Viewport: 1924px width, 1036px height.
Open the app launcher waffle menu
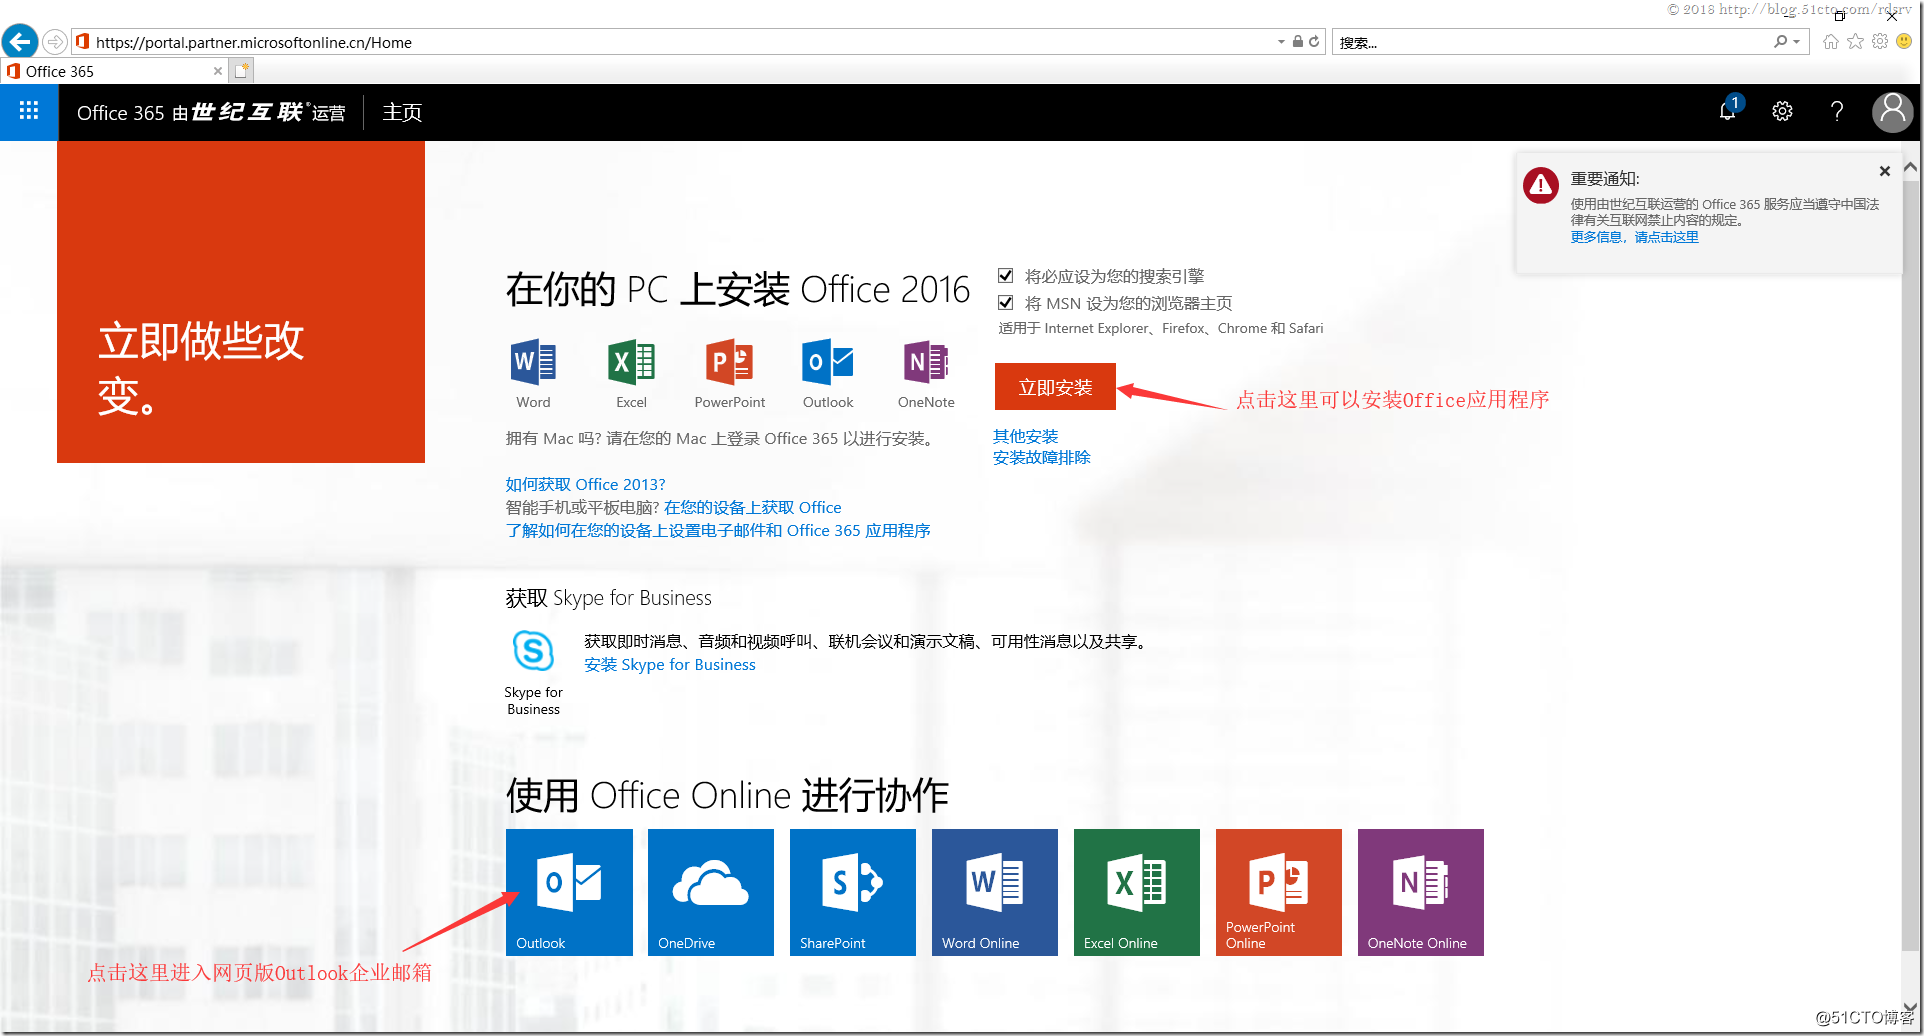pyautogui.click(x=29, y=111)
